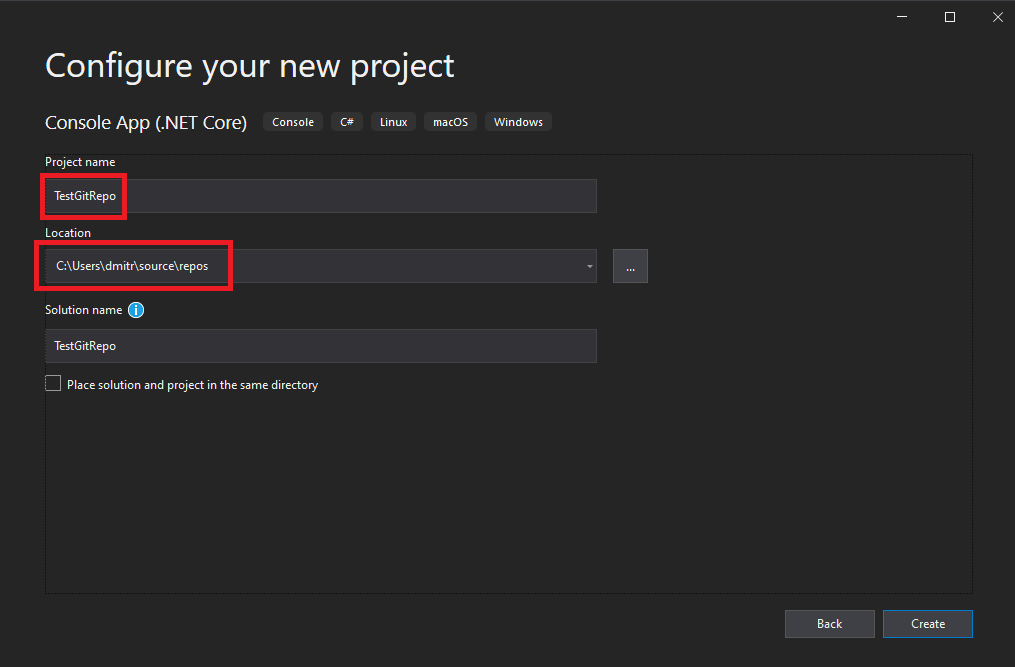Select the Windows platform tag

click(x=518, y=122)
